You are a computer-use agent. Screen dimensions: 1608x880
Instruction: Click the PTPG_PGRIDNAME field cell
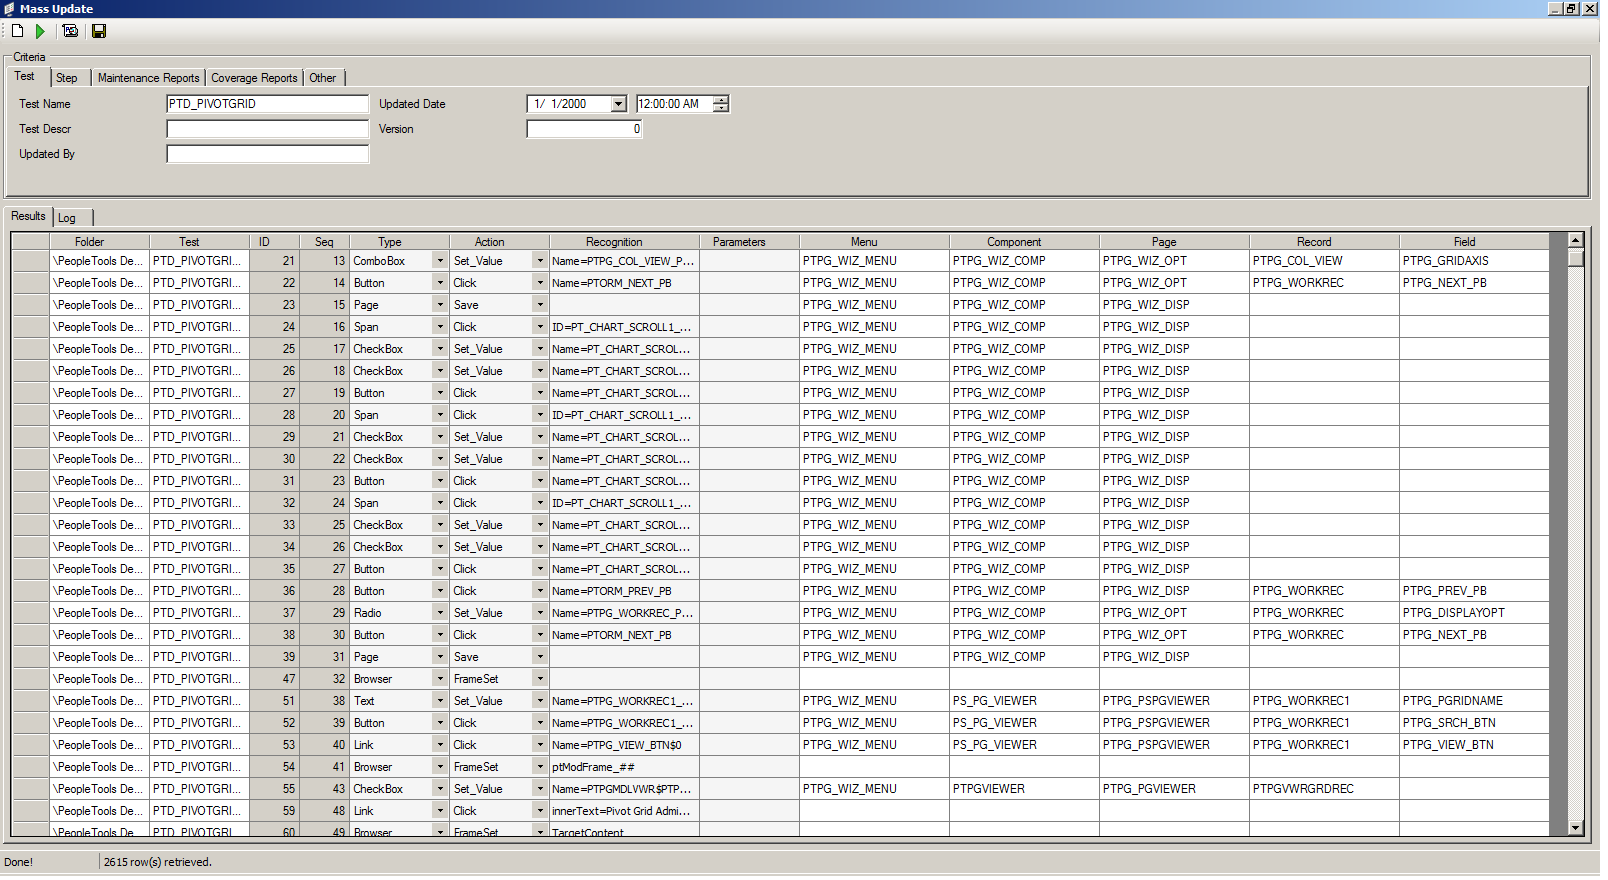[x=1474, y=701]
